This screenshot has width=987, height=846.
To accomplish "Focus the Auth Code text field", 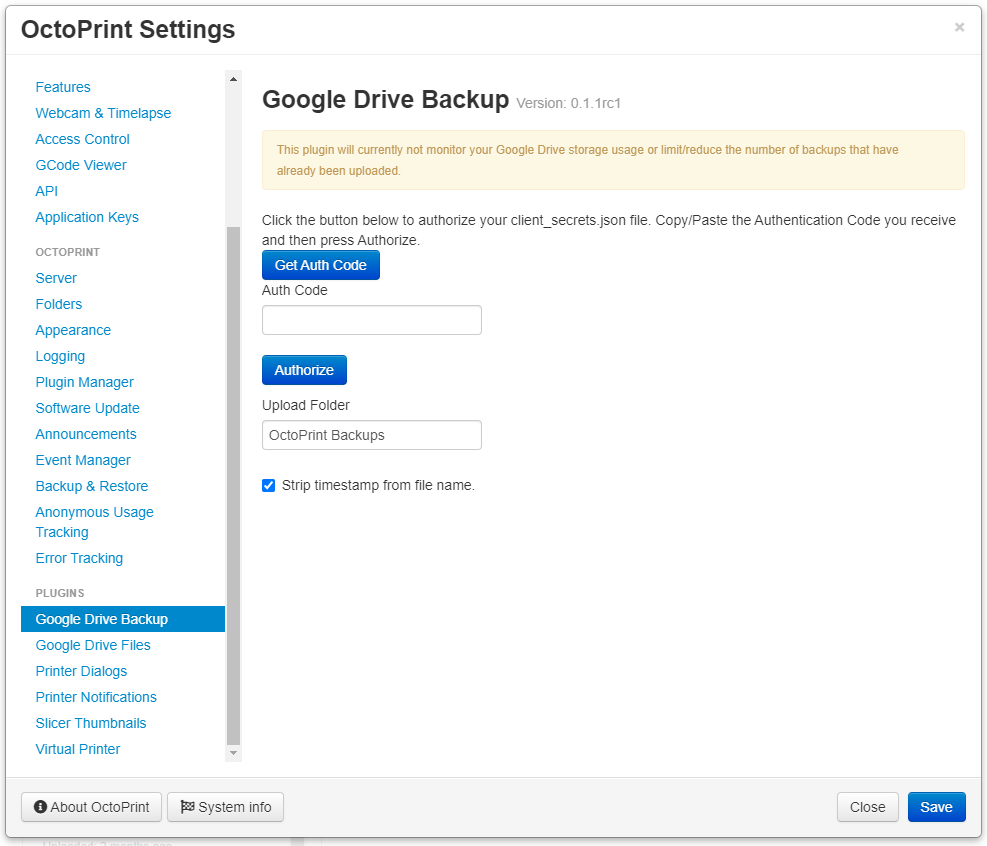I will [x=371, y=320].
